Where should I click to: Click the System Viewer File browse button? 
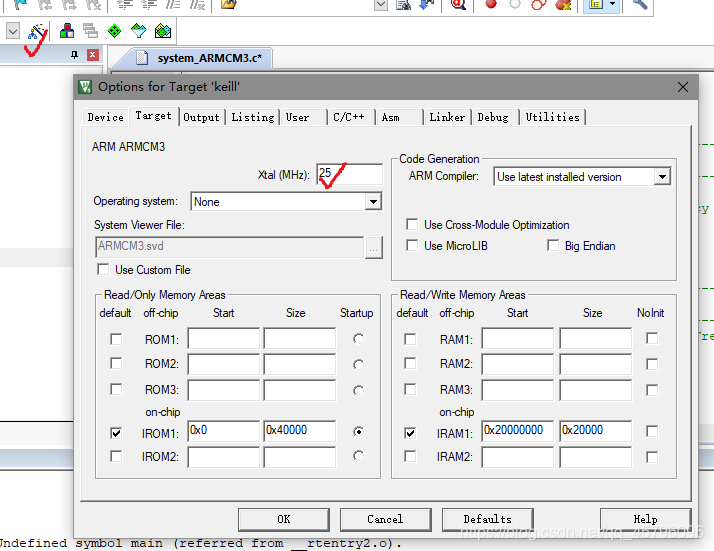[373, 247]
